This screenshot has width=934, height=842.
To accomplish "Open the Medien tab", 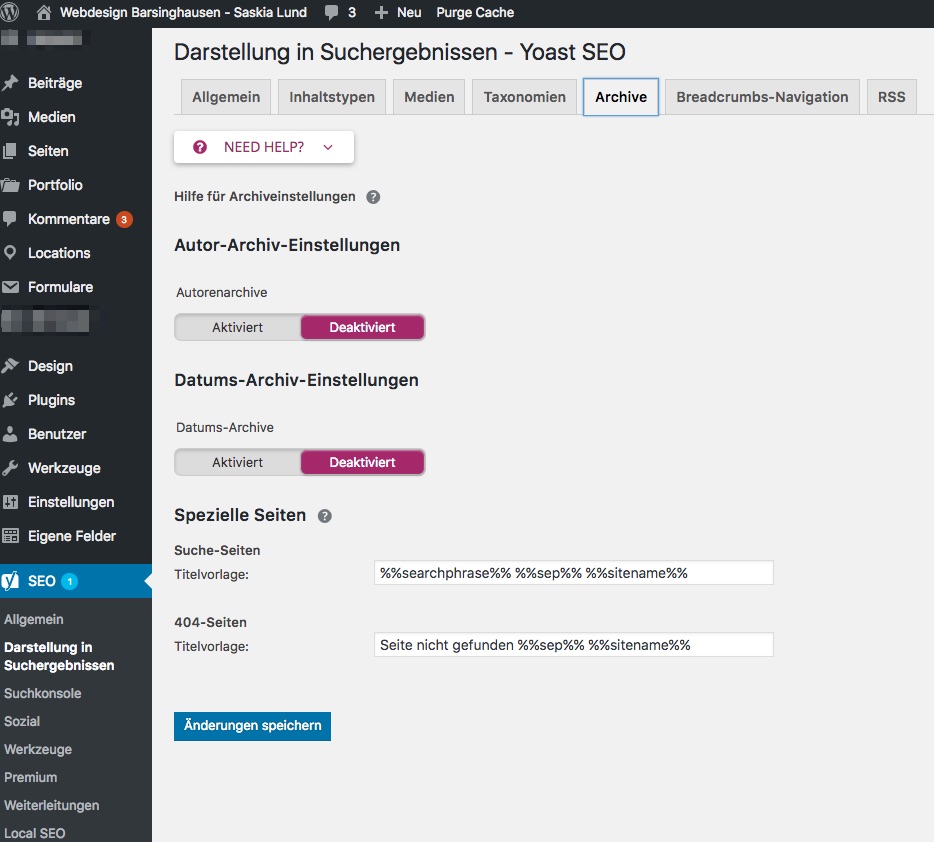I will [x=429, y=97].
